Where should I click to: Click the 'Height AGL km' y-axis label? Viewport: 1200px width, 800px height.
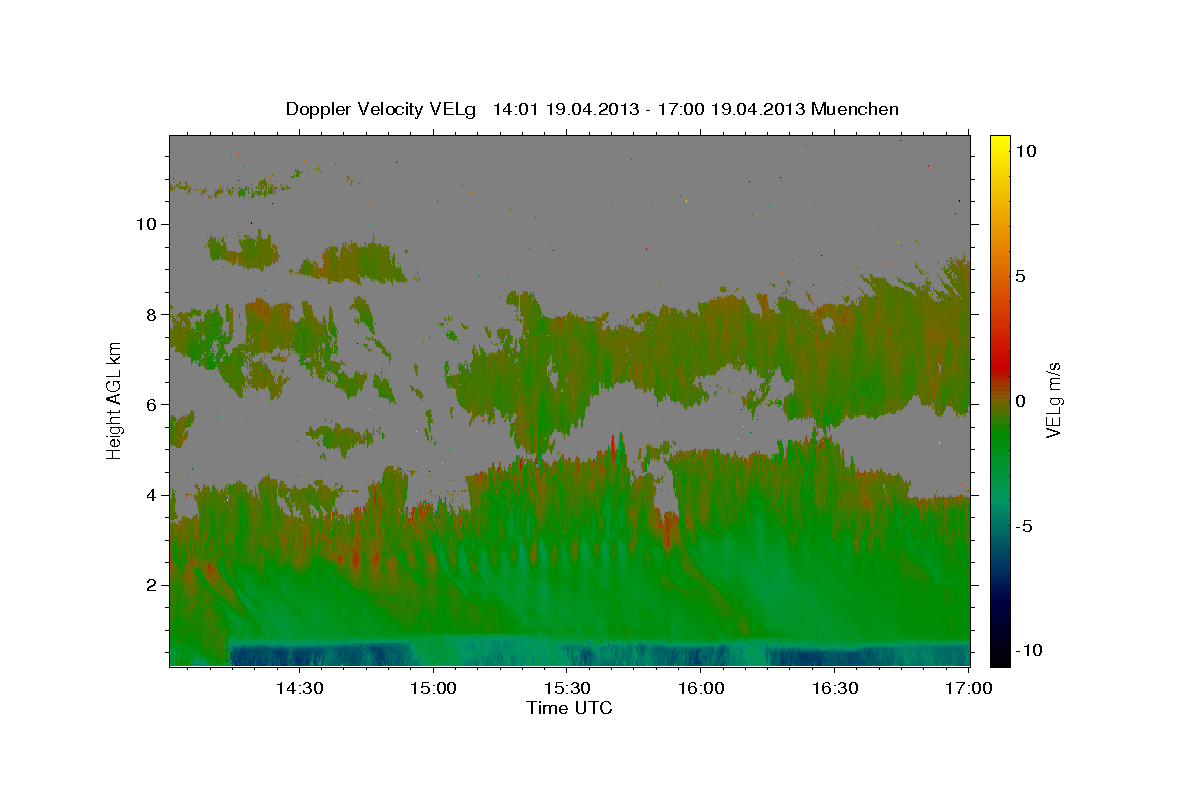coord(115,400)
